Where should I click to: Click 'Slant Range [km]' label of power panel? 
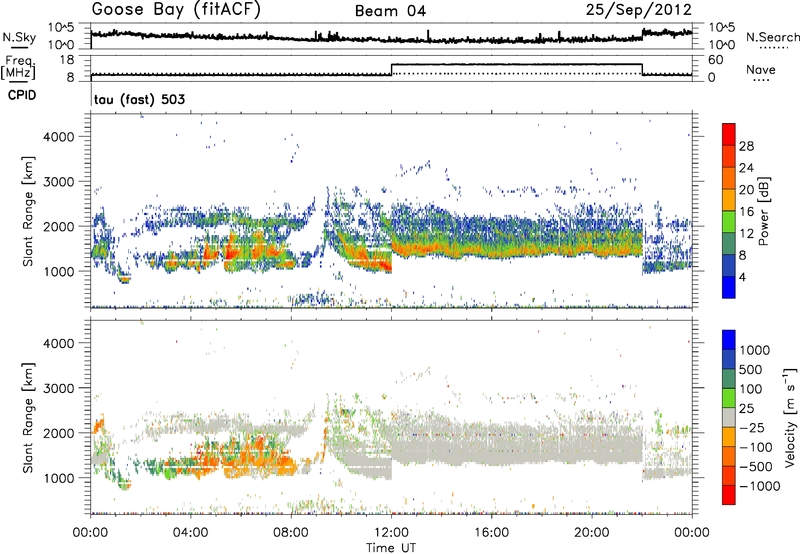pyautogui.click(x=28, y=211)
